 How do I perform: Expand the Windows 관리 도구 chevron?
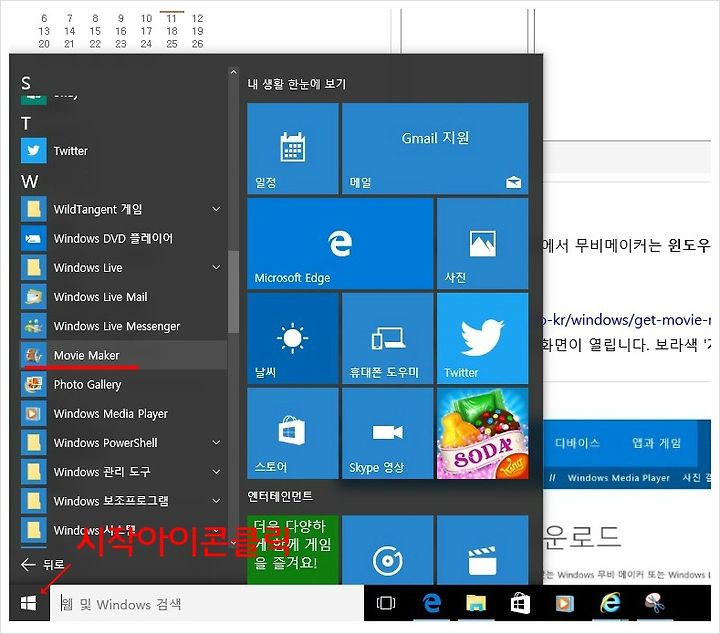pos(216,471)
